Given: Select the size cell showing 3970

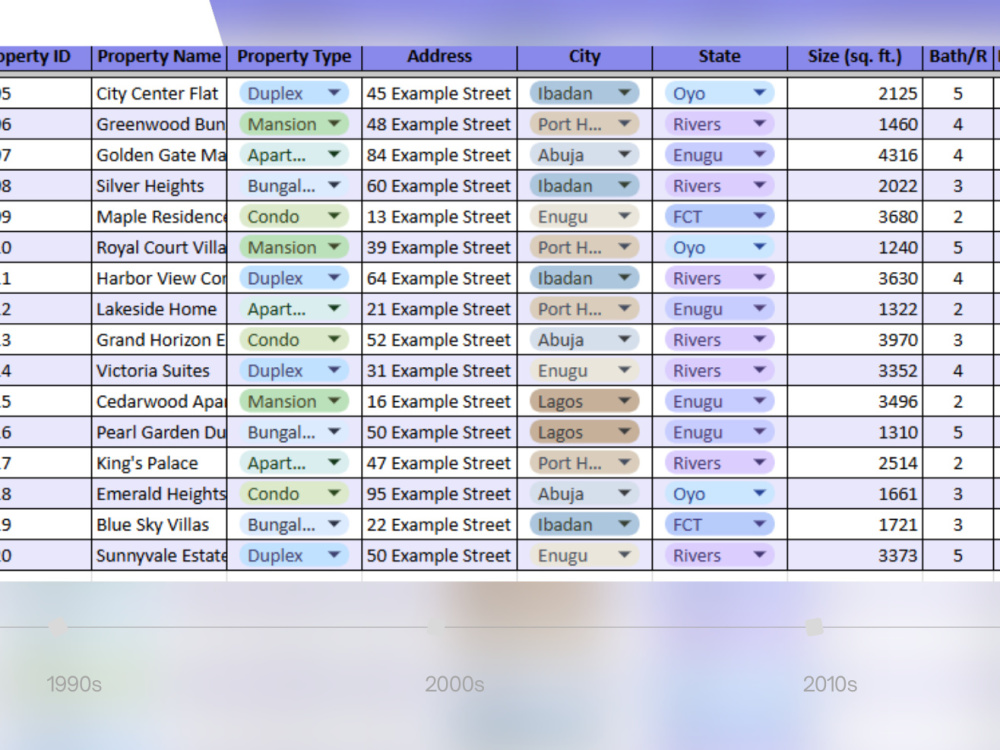Looking at the screenshot, I should 855,340.
